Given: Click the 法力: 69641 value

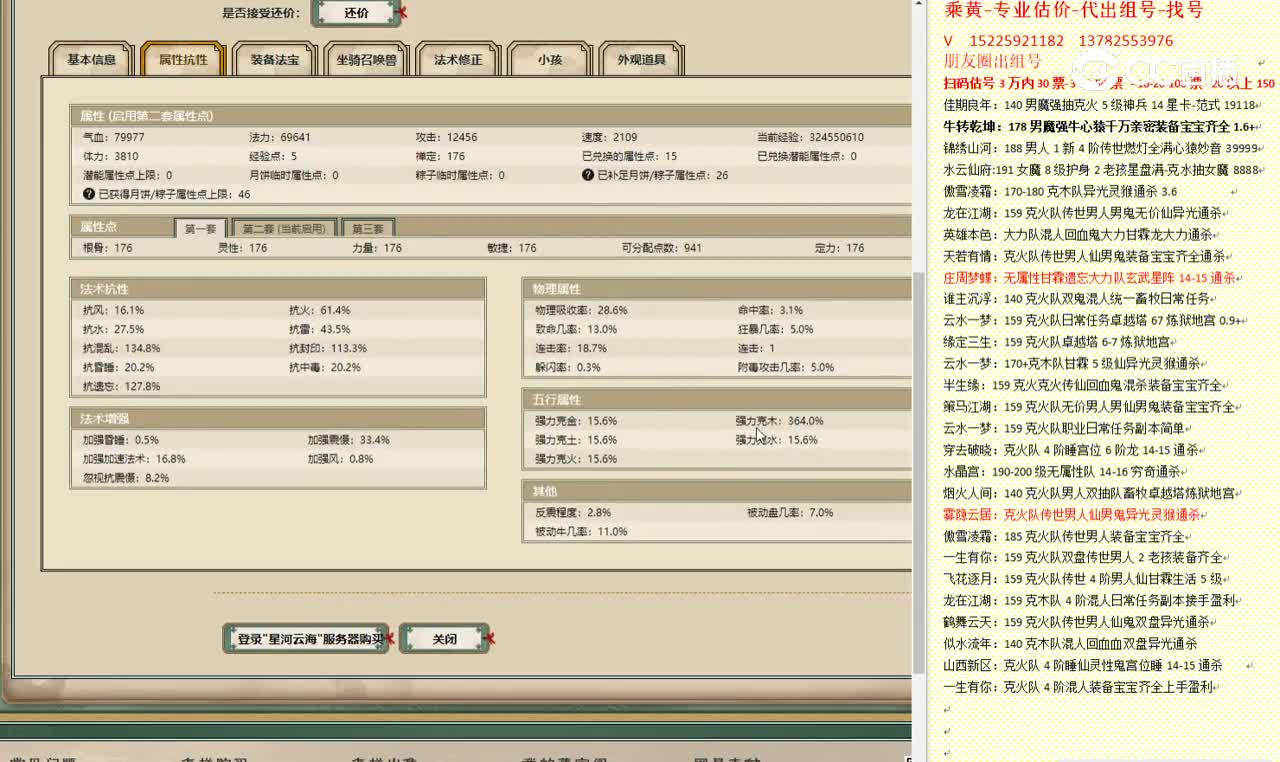Looking at the screenshot, I should 279,137.
